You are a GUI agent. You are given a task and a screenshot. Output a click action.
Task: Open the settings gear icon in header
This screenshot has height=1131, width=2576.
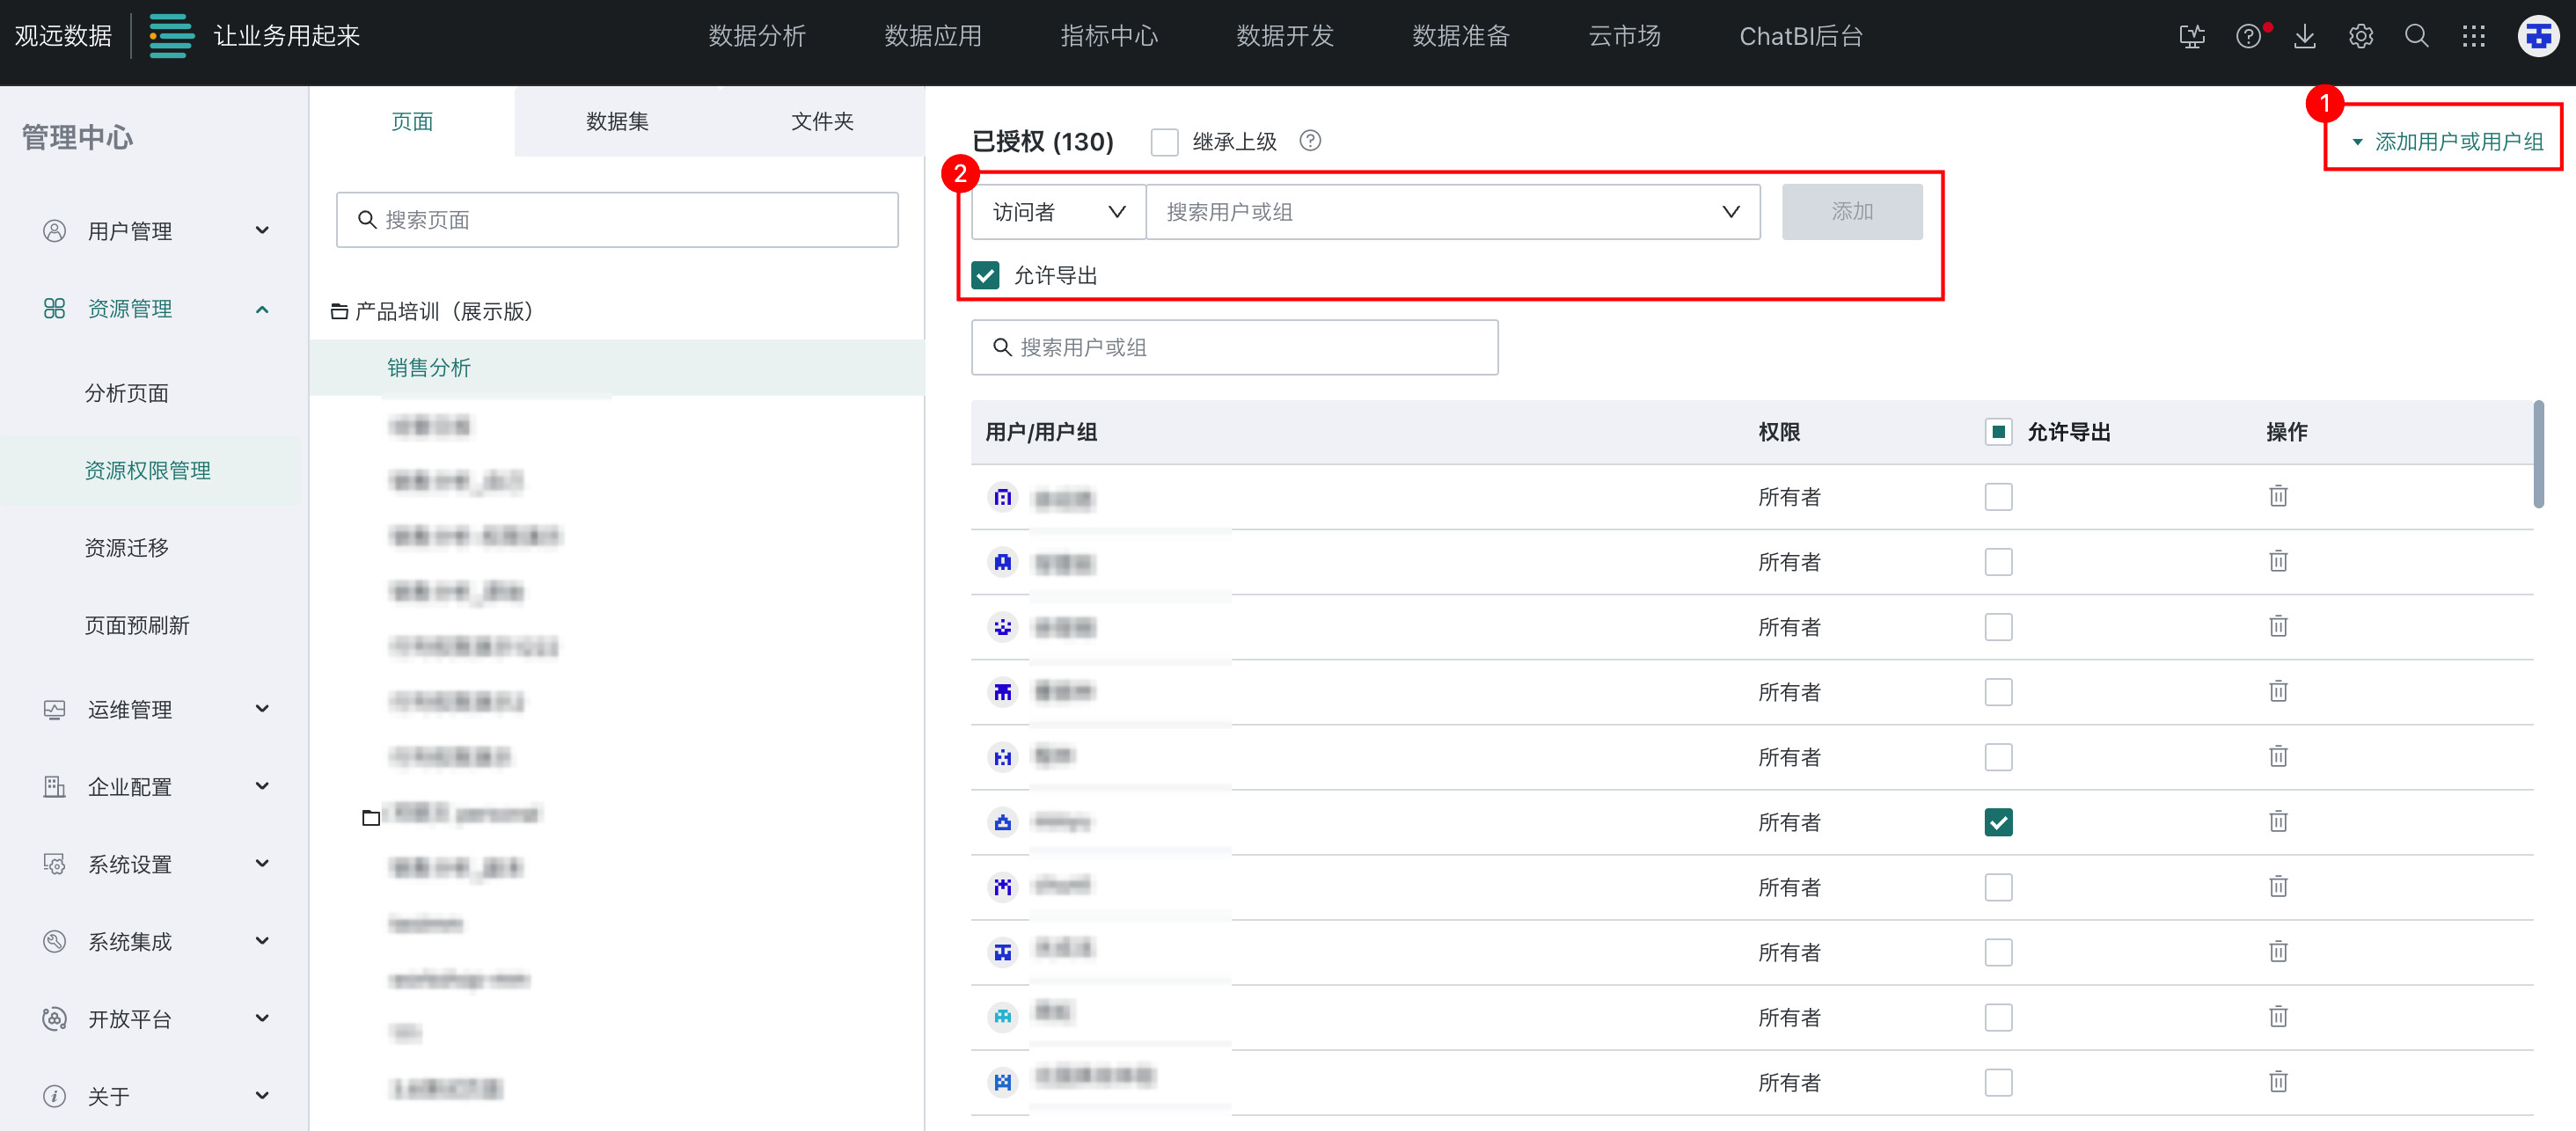2360,37
